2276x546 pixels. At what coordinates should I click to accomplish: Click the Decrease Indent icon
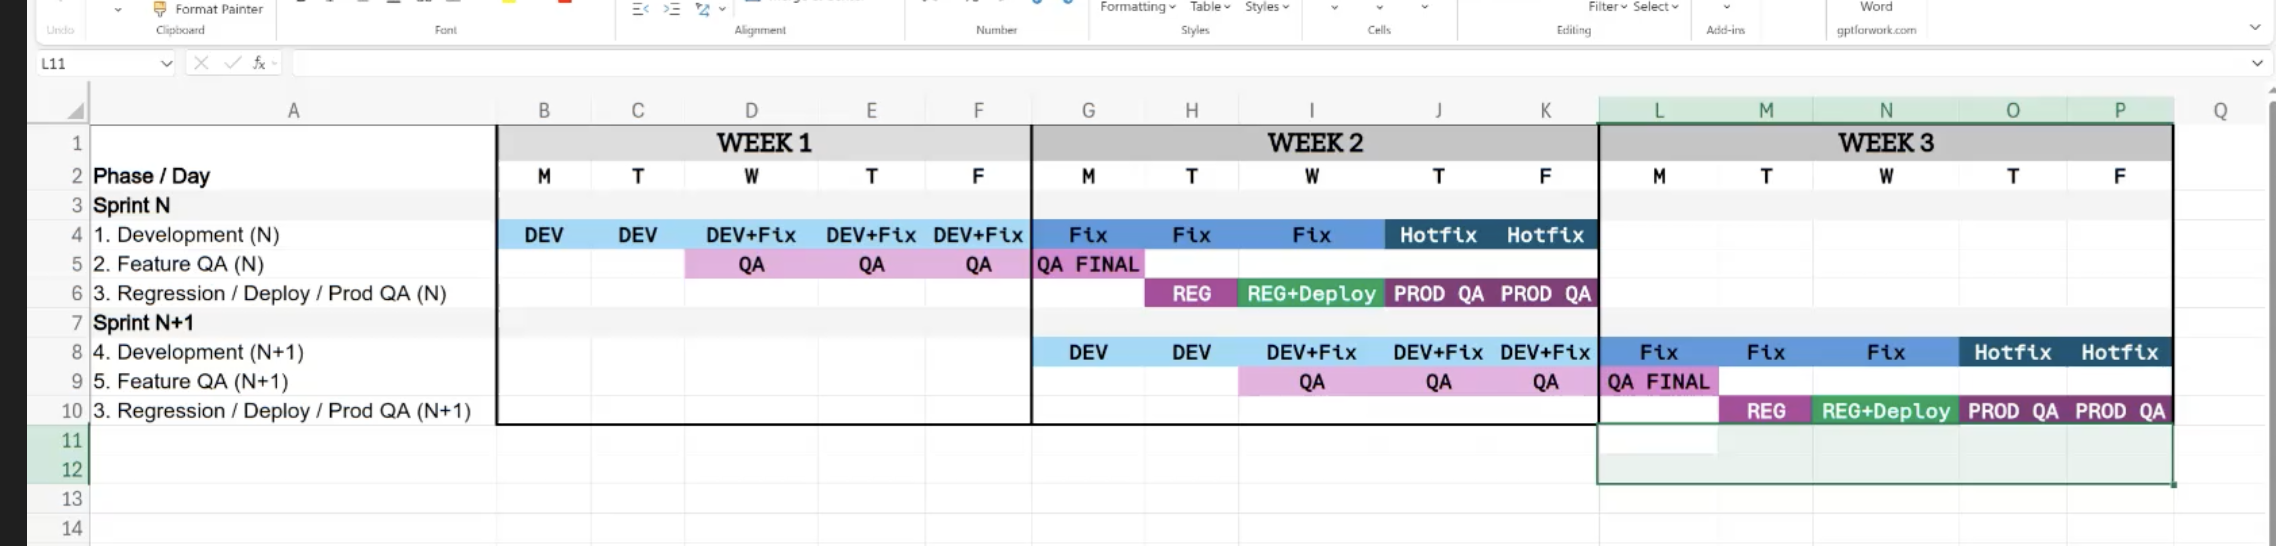pyautogui.click(x=641, y=9)
